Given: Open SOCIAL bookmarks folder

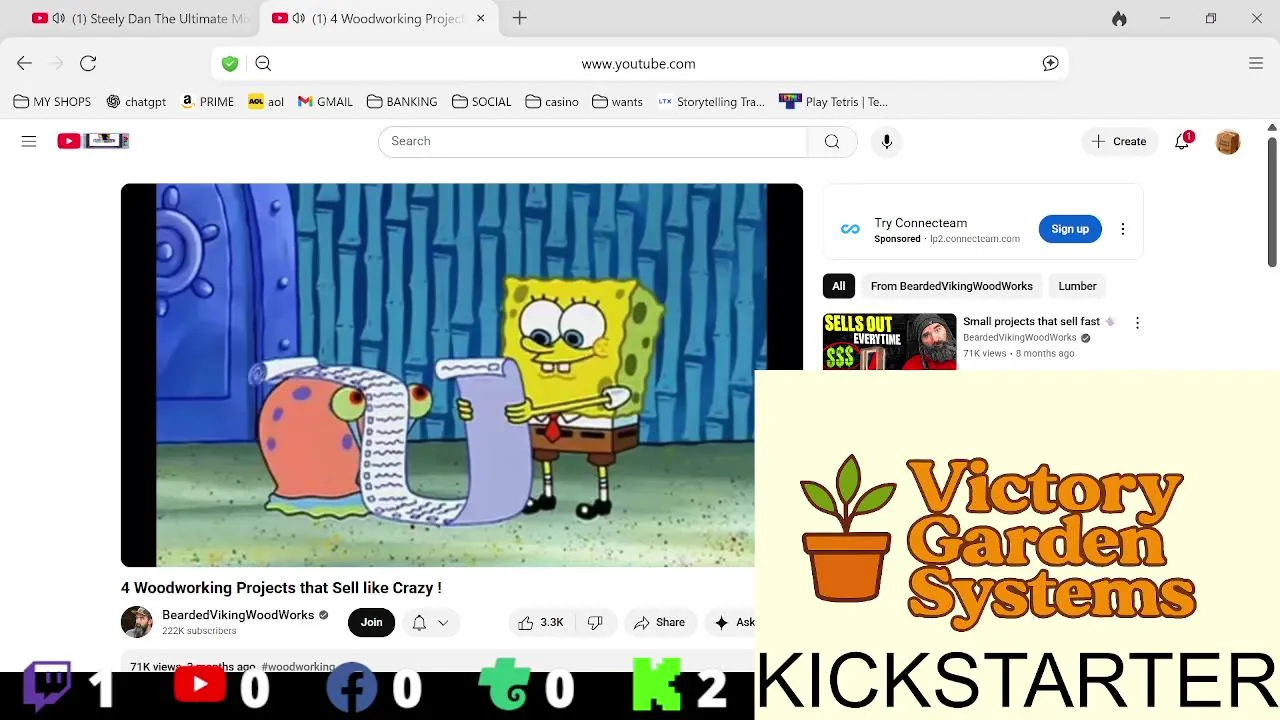Looking at the screenshot, I should (x=481, y=102).
